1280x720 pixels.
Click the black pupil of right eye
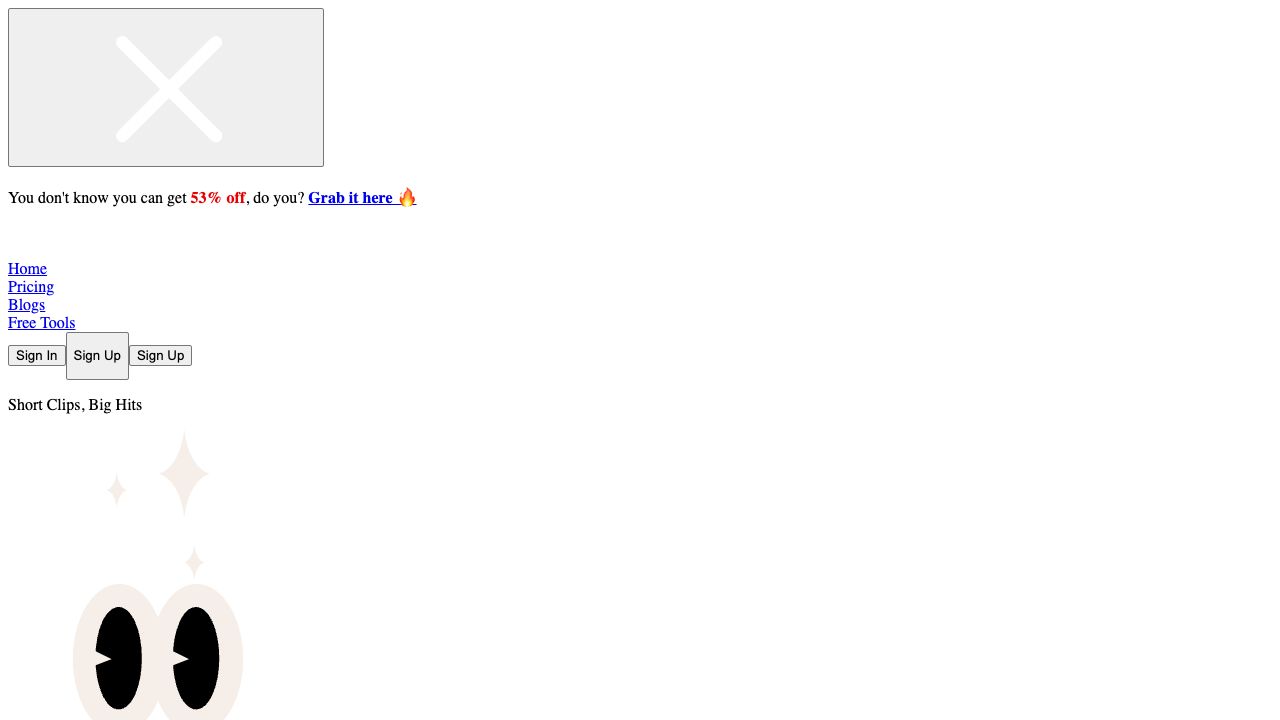pyautogui.click(x=196, y=658)
